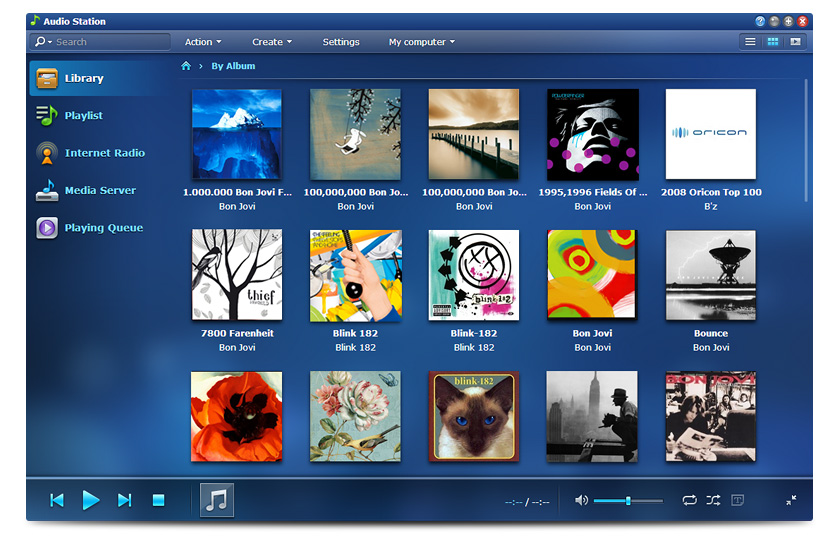Screen dimensions: 837x540
Task: Open the Action dropdown menu
Action: [203, 42]
